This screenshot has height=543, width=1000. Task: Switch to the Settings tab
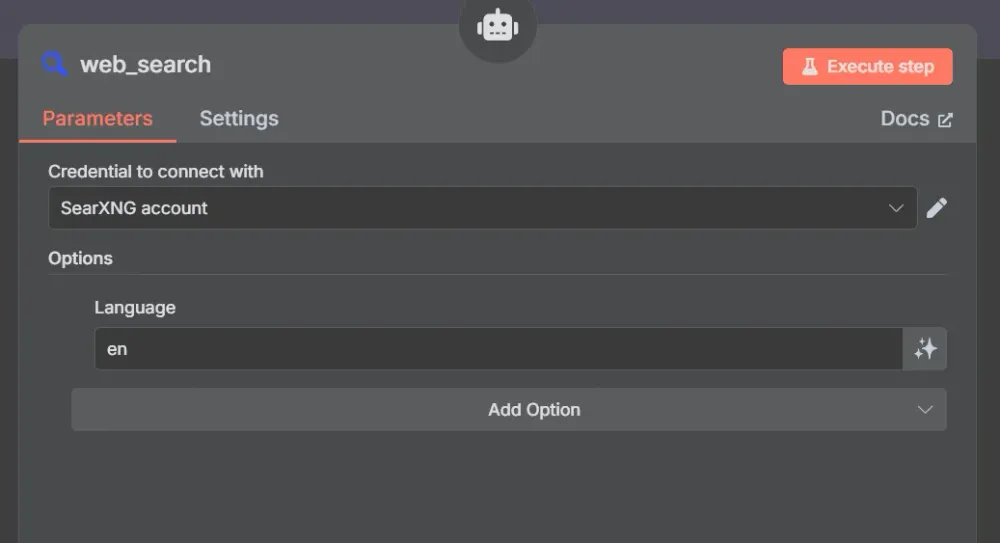pos(239,119)
